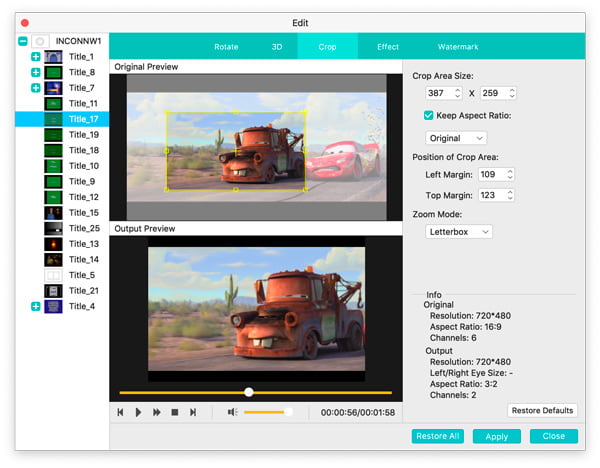
Task: Switch to the Effect tab
Action: pyautogui.click(x=388, y=47)
